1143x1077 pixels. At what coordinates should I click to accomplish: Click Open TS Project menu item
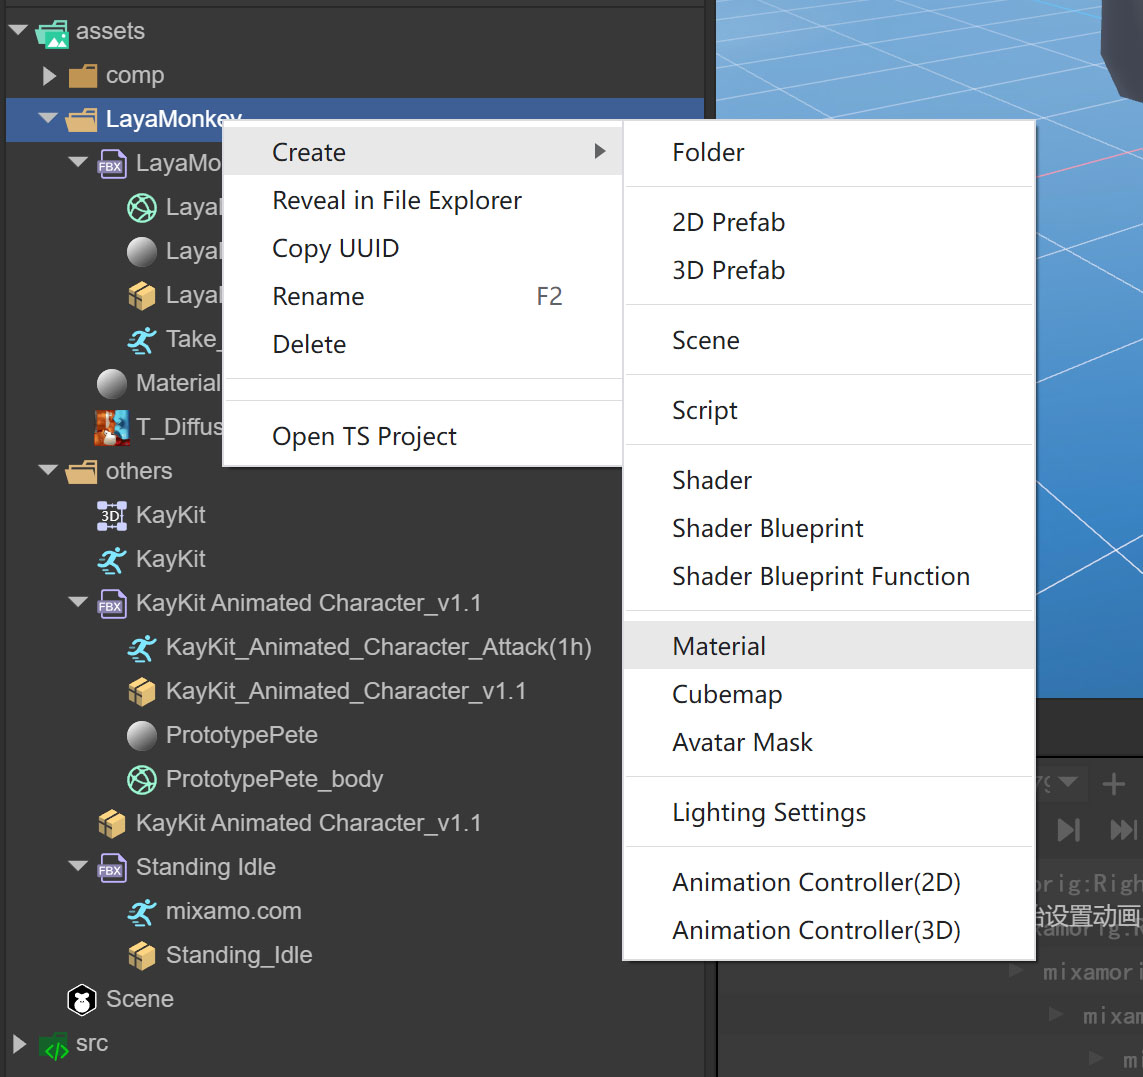[364, 436]
